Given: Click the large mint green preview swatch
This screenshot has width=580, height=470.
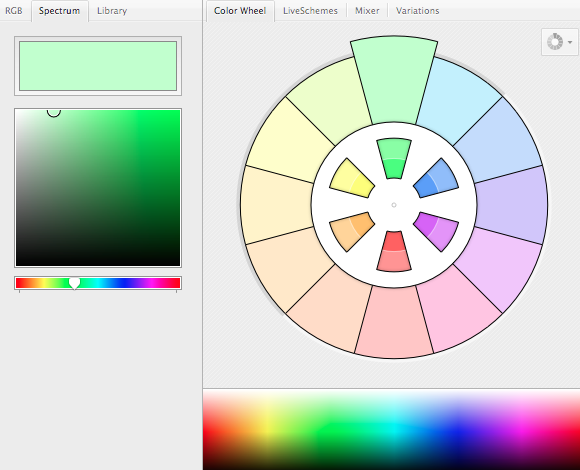Looking at the screenshot, I should 98,66.
